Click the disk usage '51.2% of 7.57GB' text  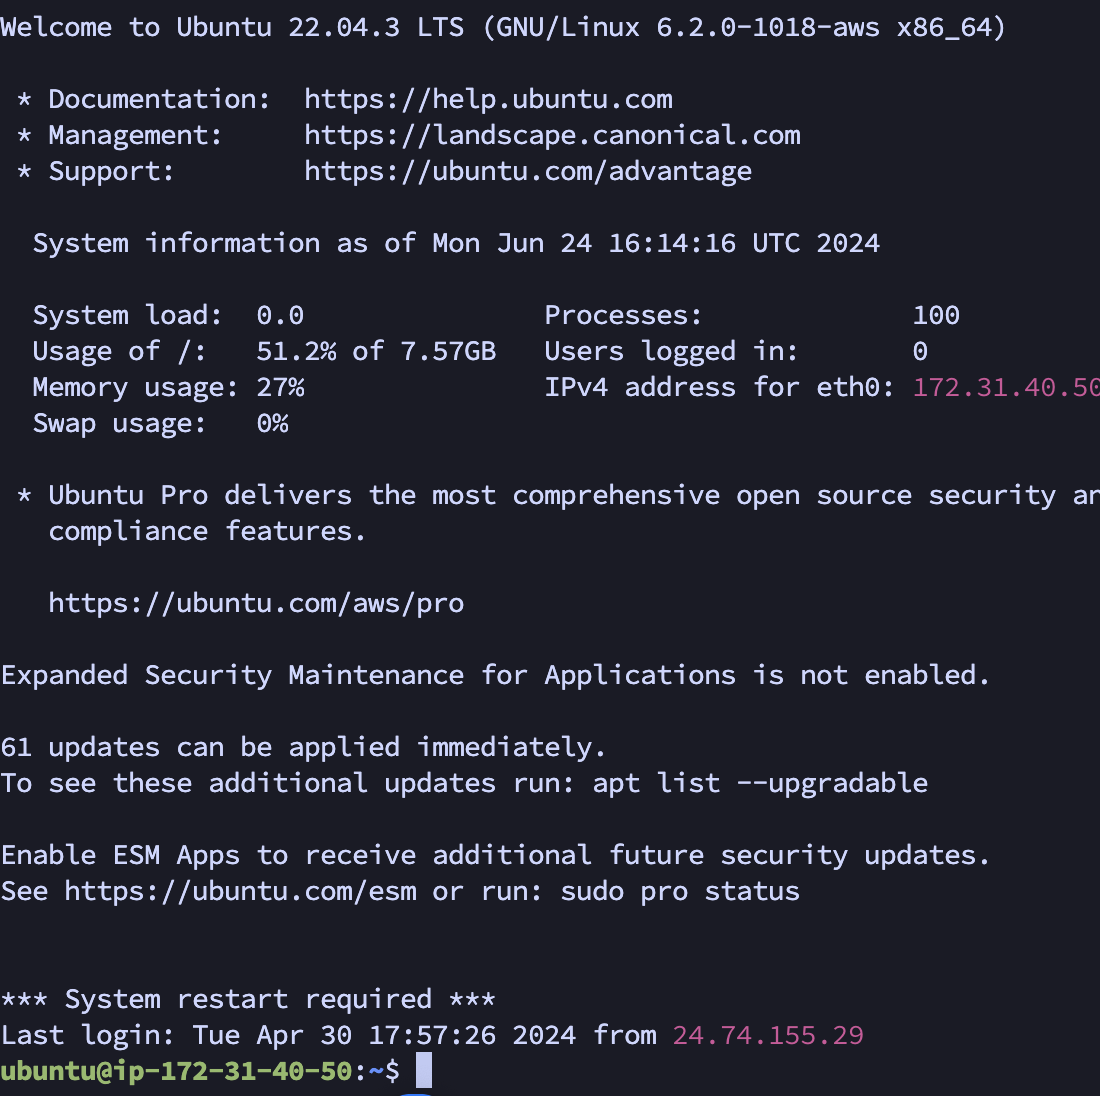tap(376, 351)
